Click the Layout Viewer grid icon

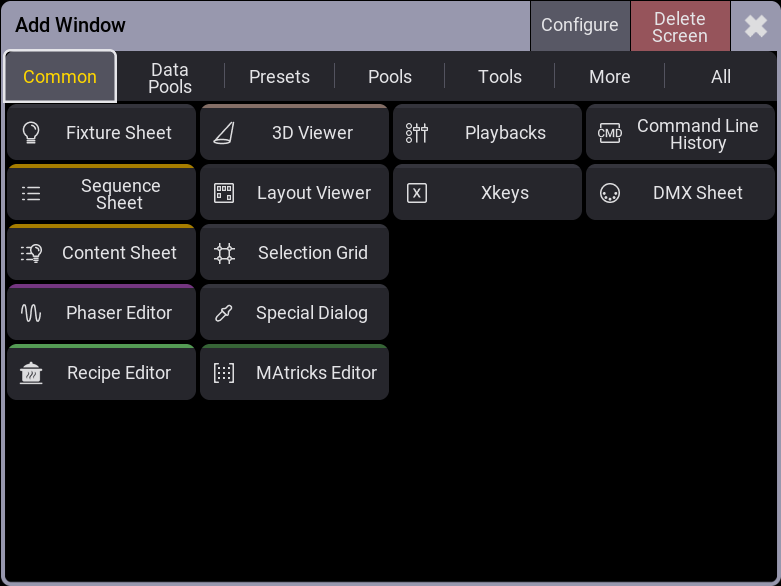[x=224, y=193]
